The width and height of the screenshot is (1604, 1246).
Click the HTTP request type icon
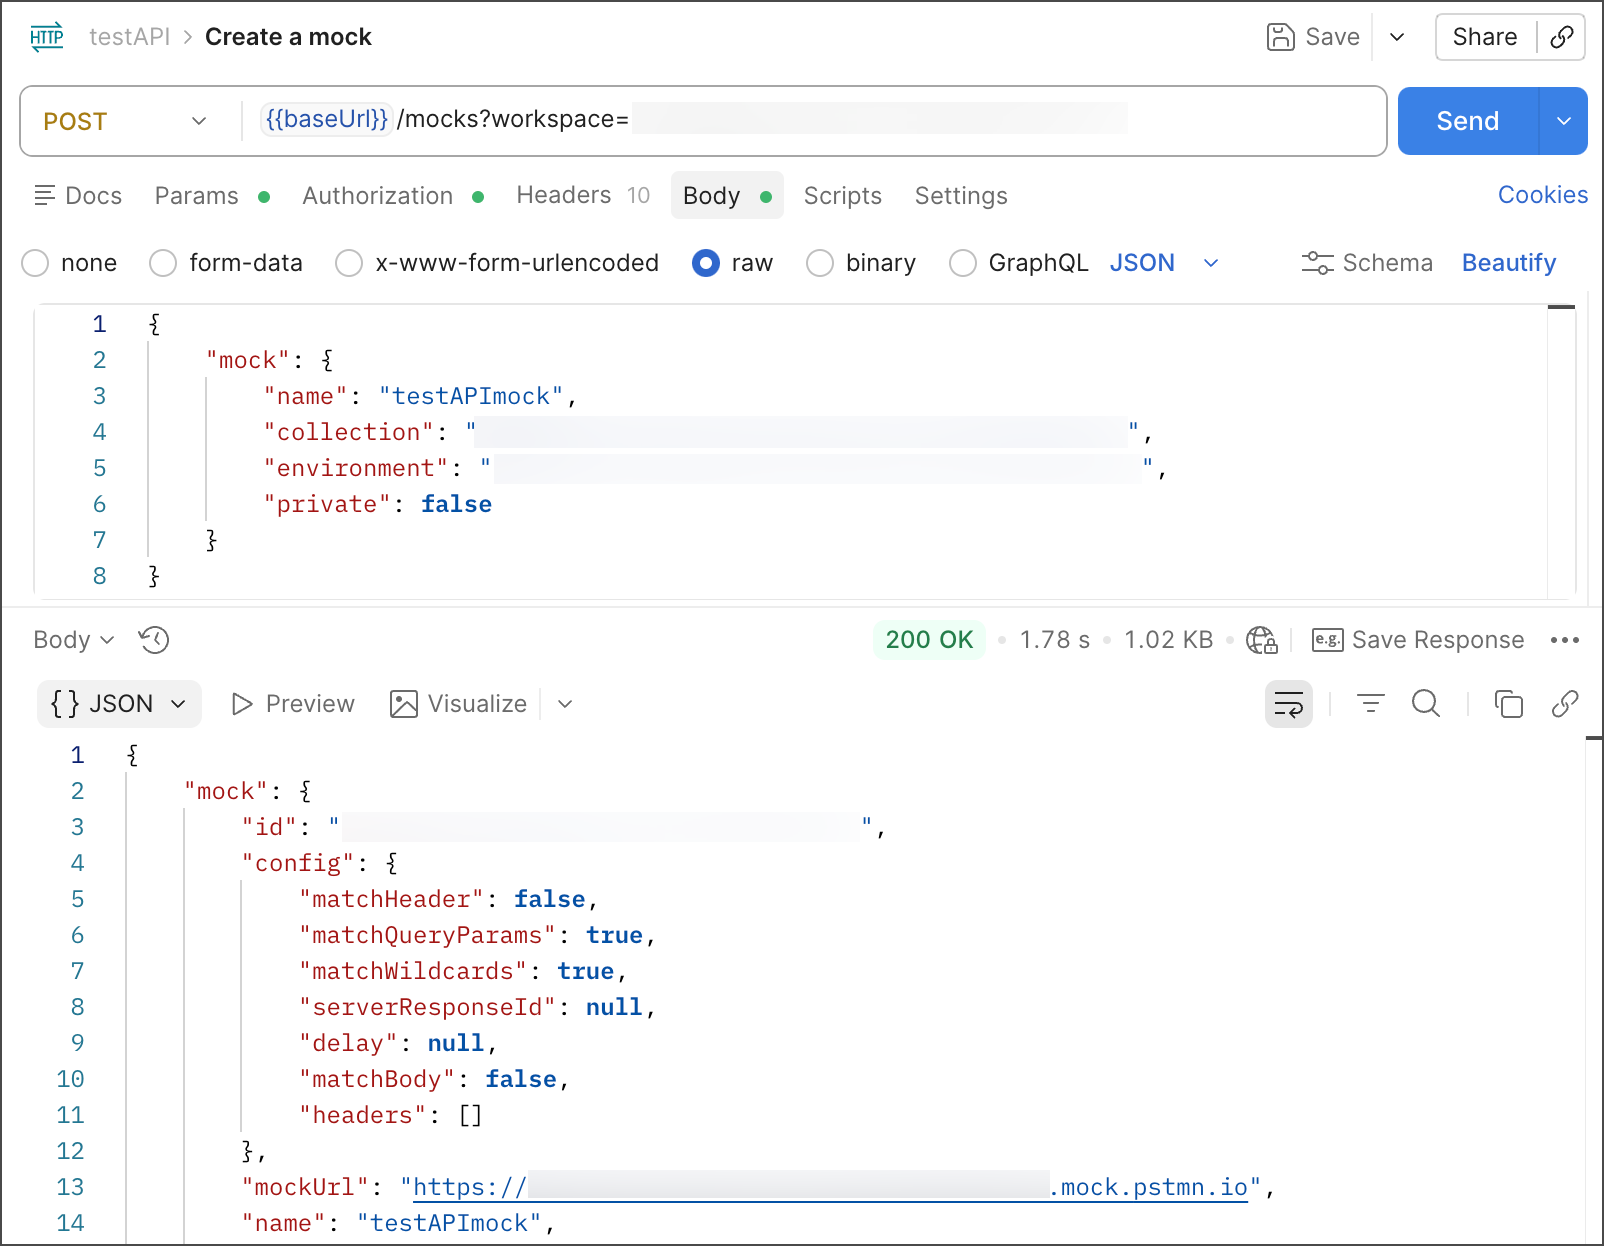[47, 37]
